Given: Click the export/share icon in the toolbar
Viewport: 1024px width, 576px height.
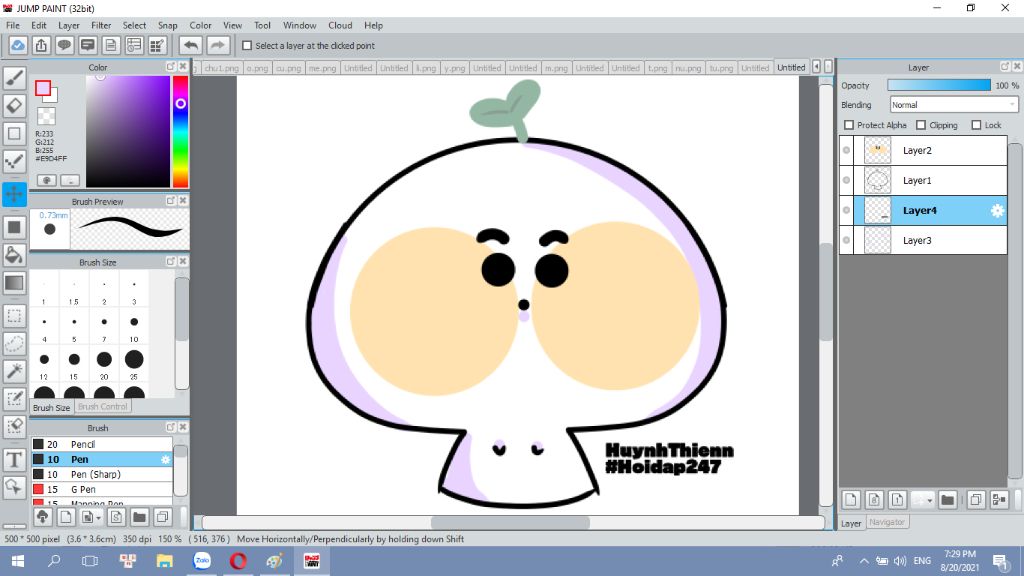Looking at the screenshot, I should (x=41, y=46).
